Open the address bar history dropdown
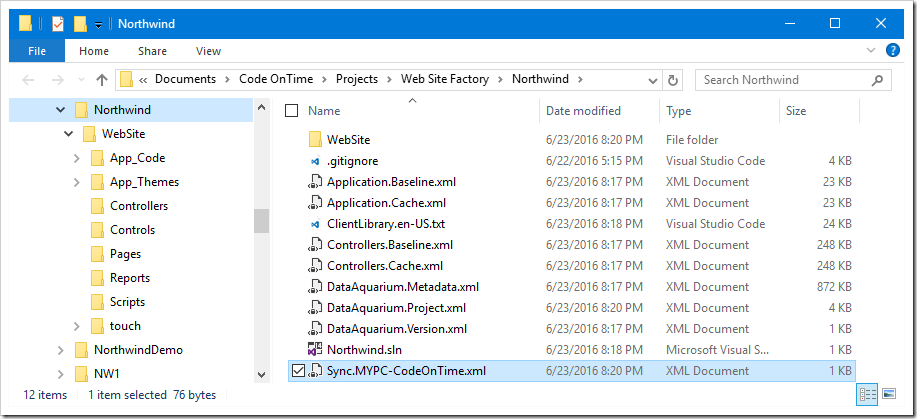The width and height of the screenshot is (917, 419). pyautogui.click(x=653, y=80)
